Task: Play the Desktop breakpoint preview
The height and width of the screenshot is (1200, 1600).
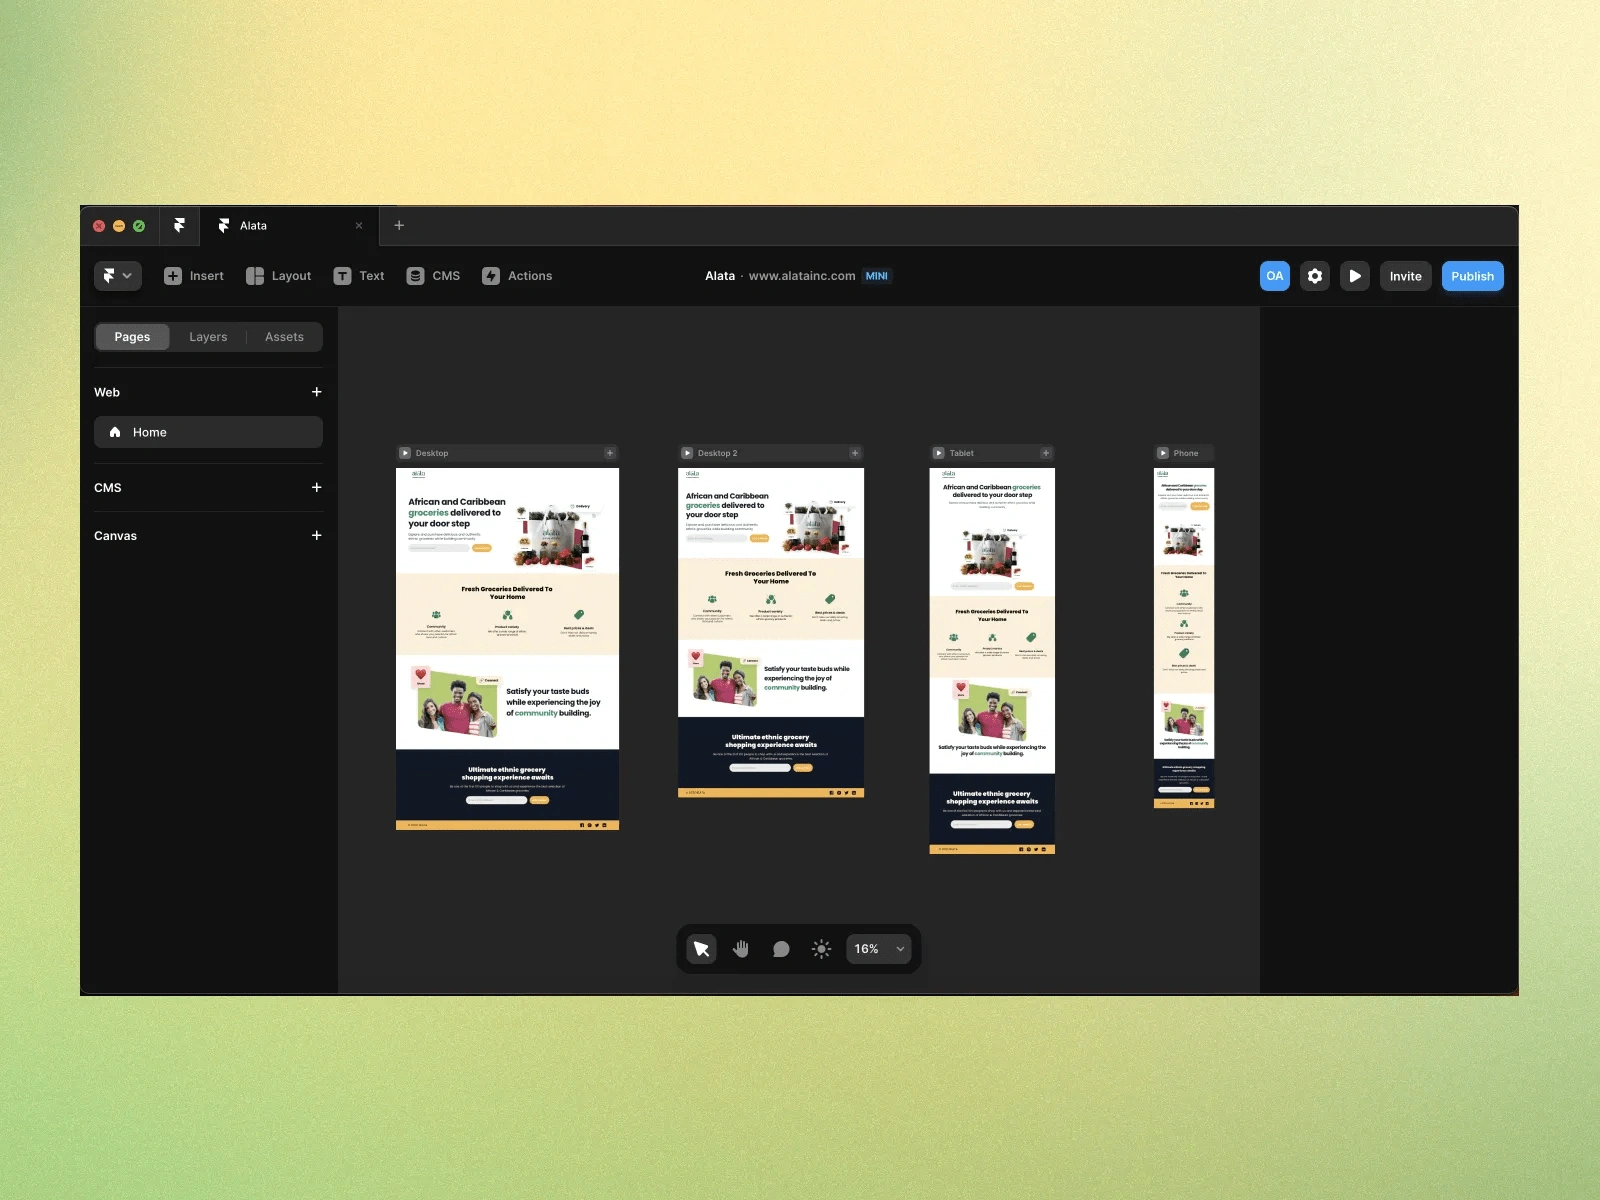Action: (x=405, y=453)
